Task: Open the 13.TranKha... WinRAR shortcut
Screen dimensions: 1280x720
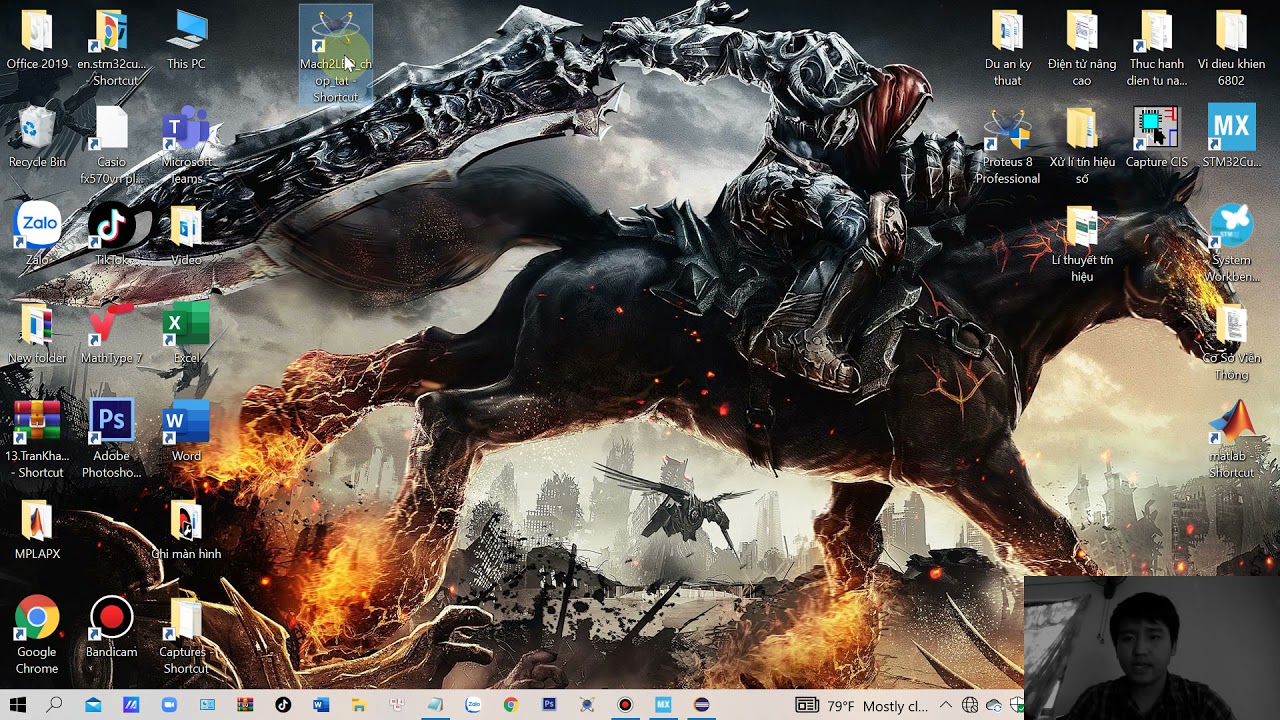Action: [37, 440]
